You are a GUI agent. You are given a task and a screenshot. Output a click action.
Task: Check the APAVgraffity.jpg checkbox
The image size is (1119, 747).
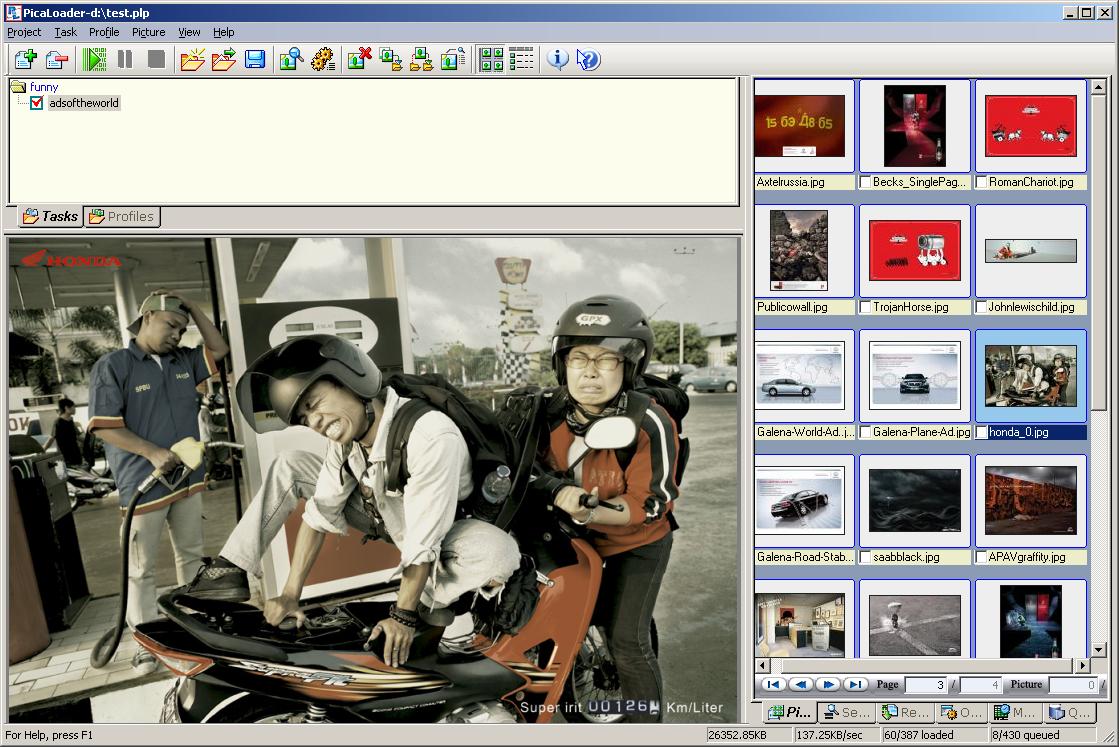click(x=981, y=557)
